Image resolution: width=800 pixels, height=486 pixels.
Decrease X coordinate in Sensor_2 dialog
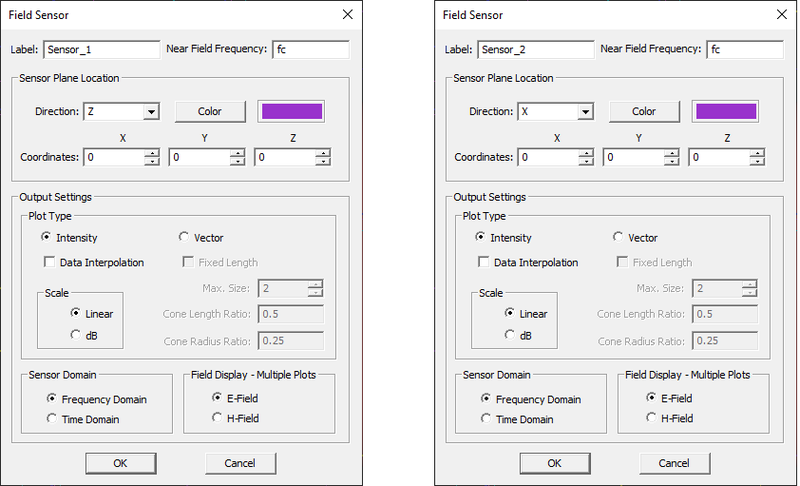coord(587,161)
